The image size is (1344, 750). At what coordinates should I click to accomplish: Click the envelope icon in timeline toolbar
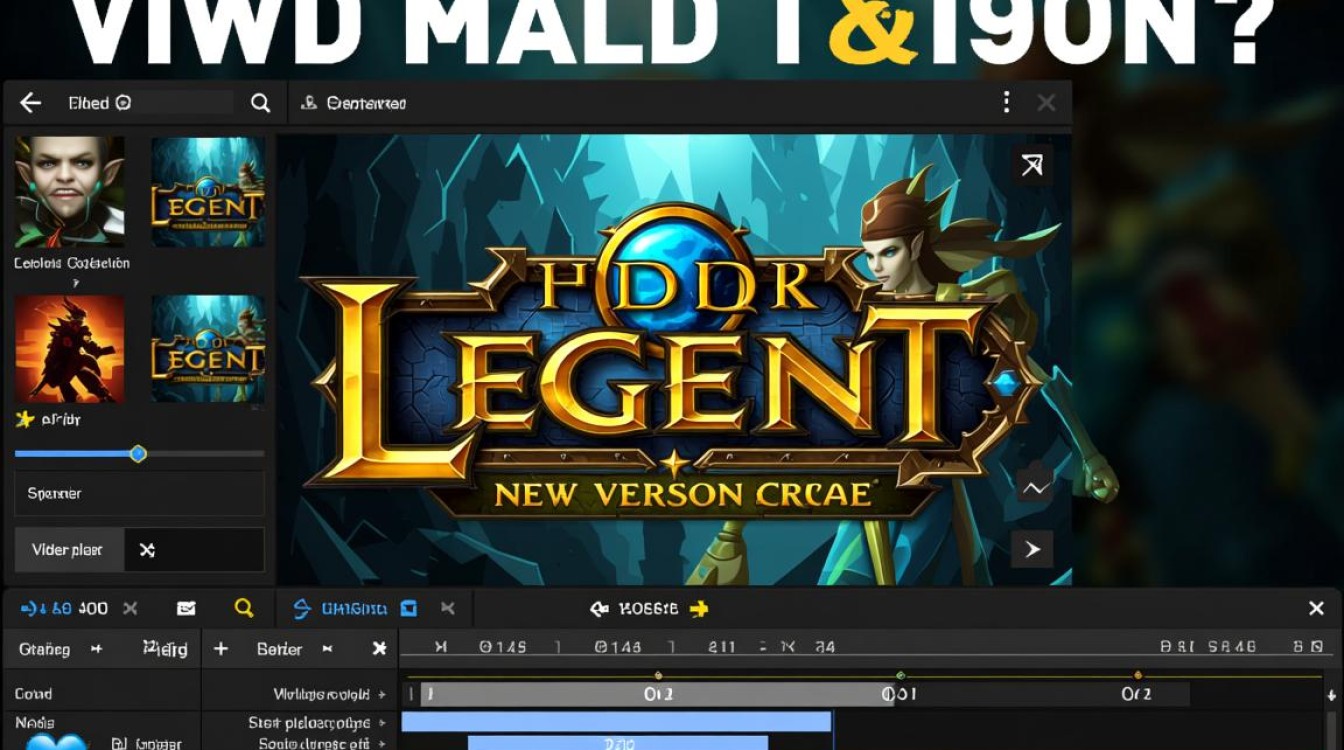tap(186, 608)
